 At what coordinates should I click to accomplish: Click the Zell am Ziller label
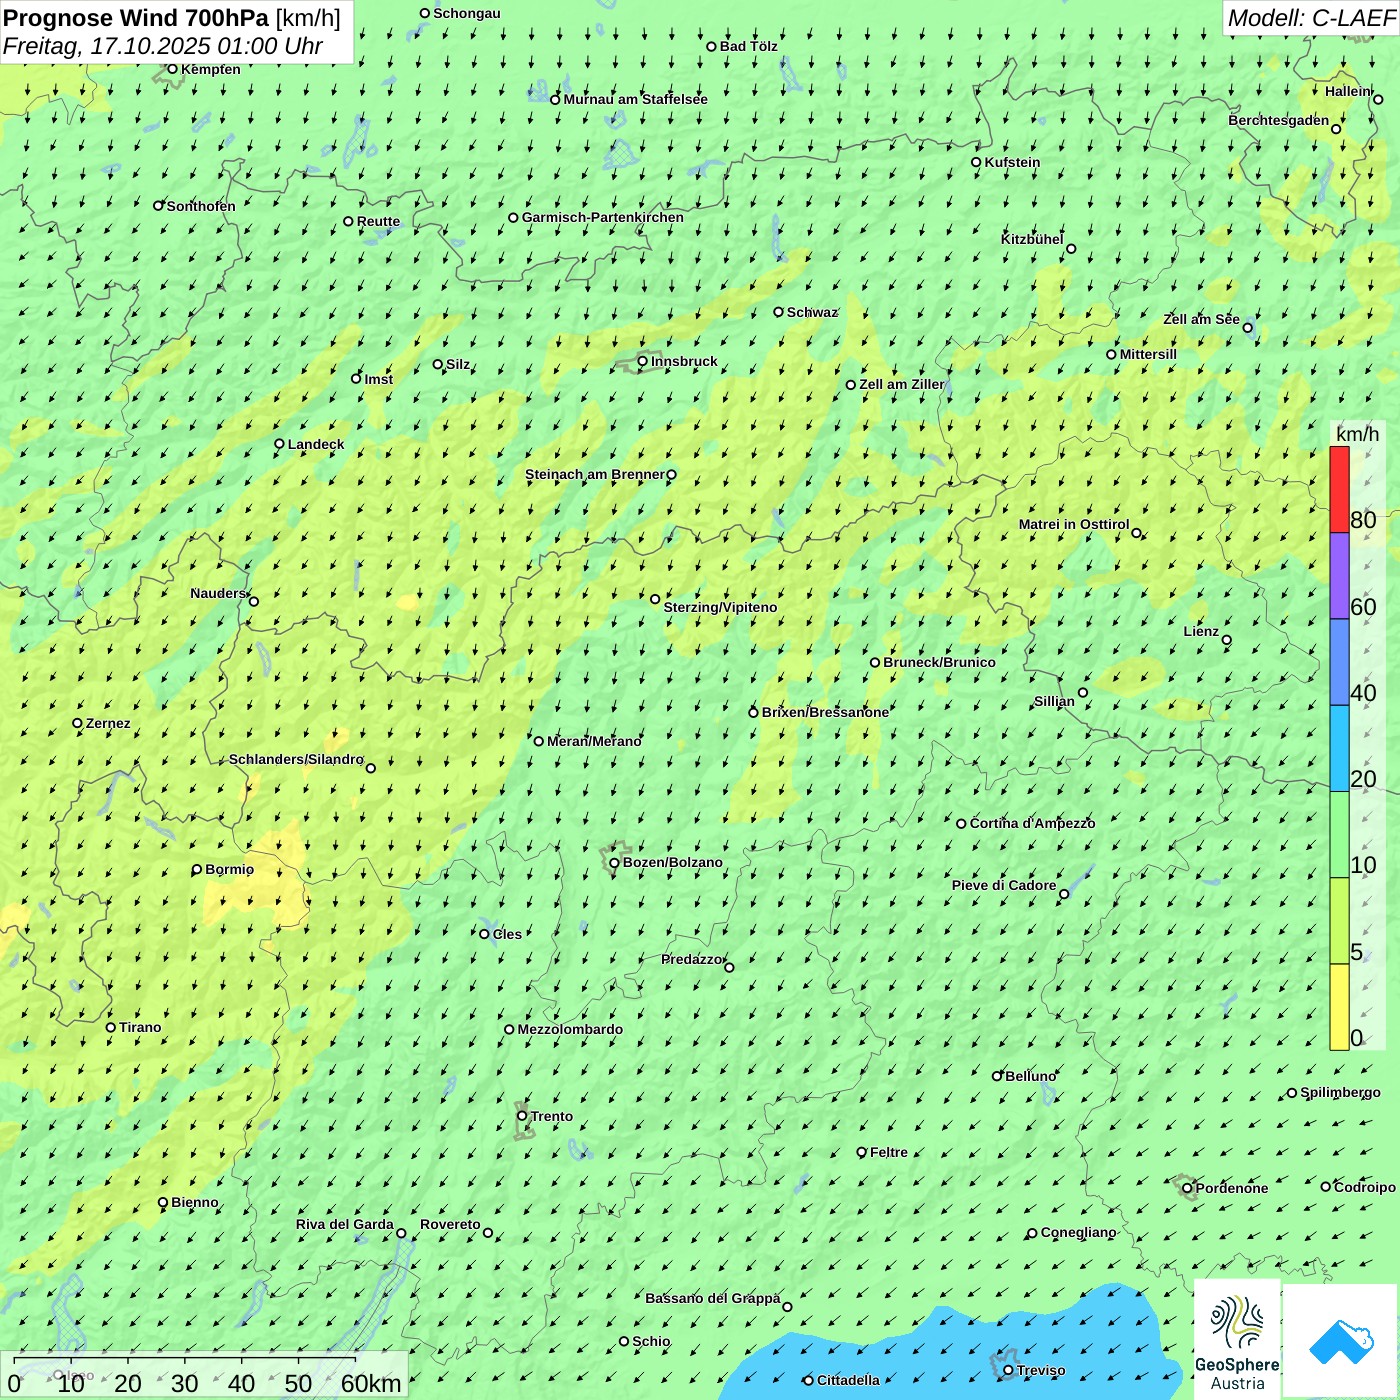coord(902,384)
